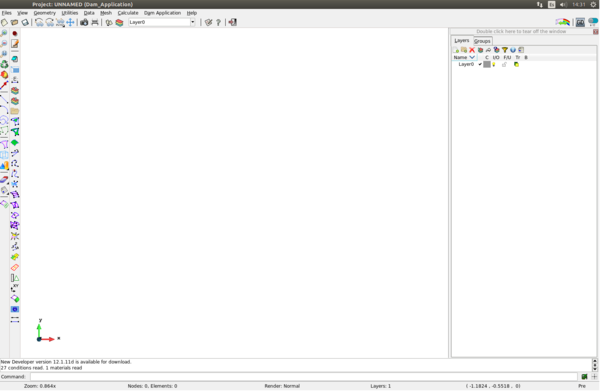Click the question mark Help icon
Image resolution: width=600 pixels, height=391 pixels.
coord(218,23)
